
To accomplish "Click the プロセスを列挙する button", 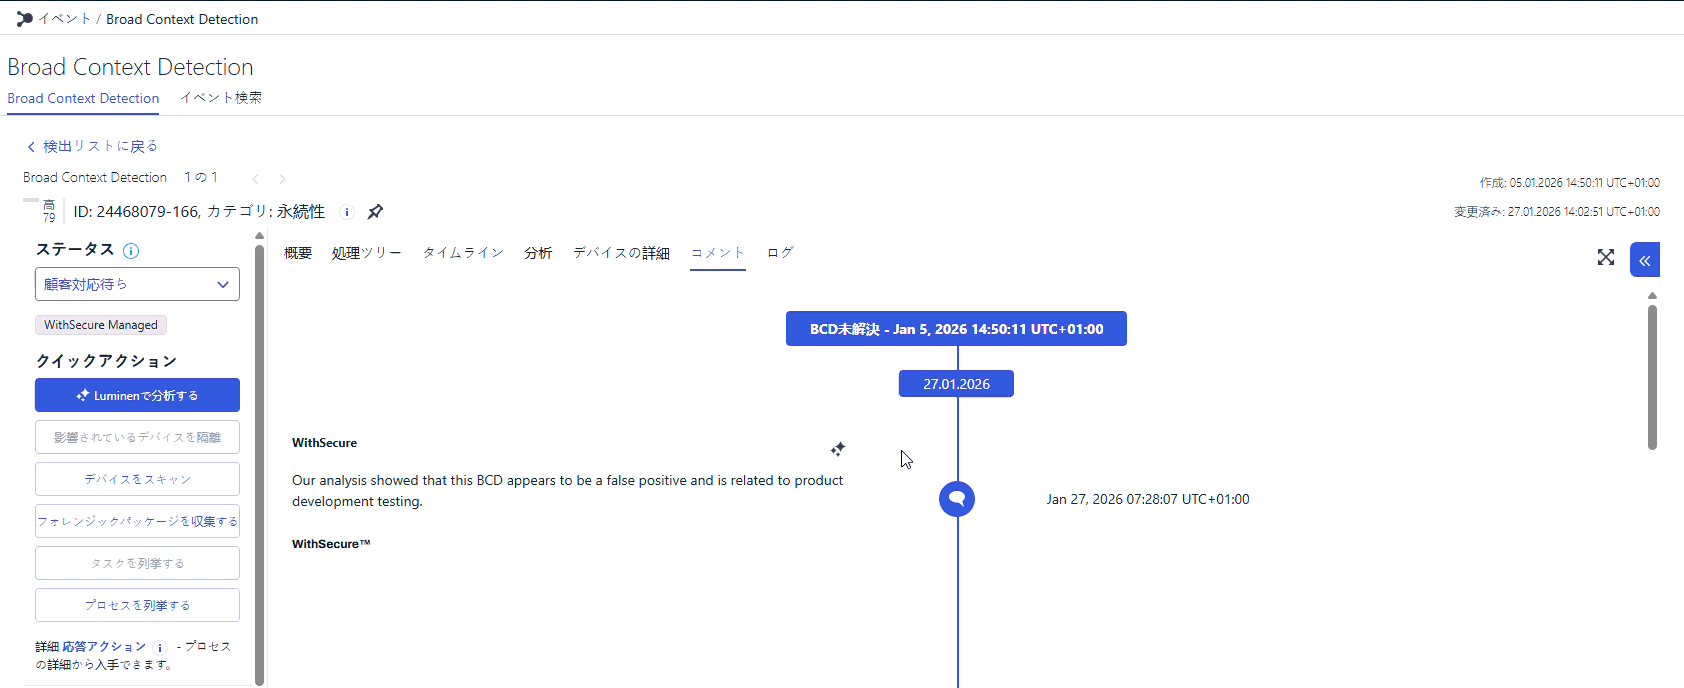I will pos(137,605).
